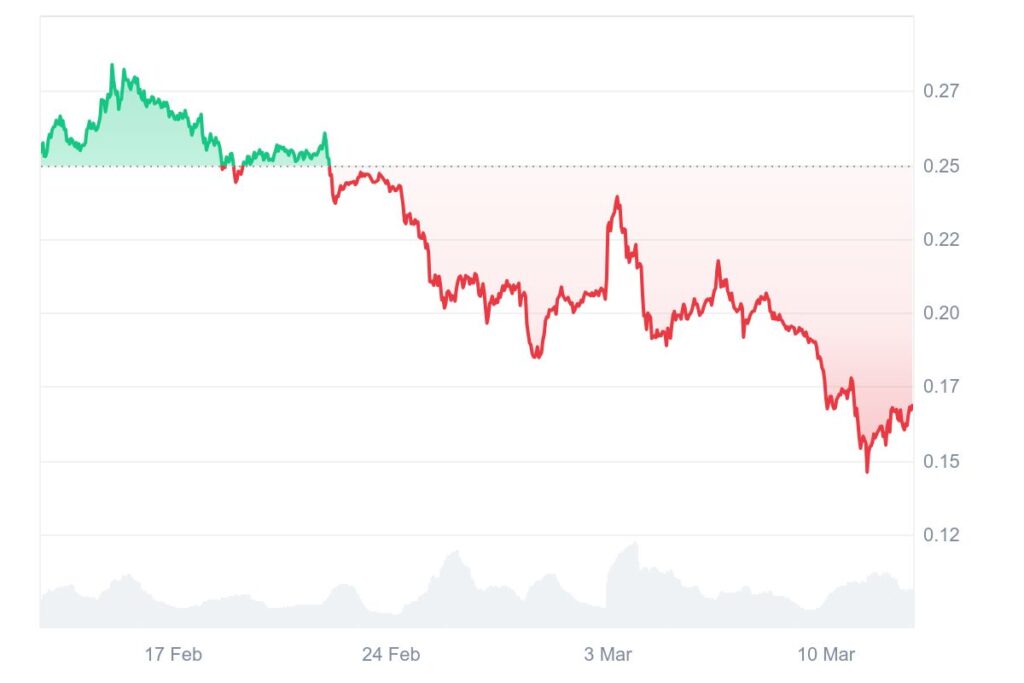This screenshot has width=1024, height=683.
Task: Click the lowest red trough of the price line
Action: point(867,471)
